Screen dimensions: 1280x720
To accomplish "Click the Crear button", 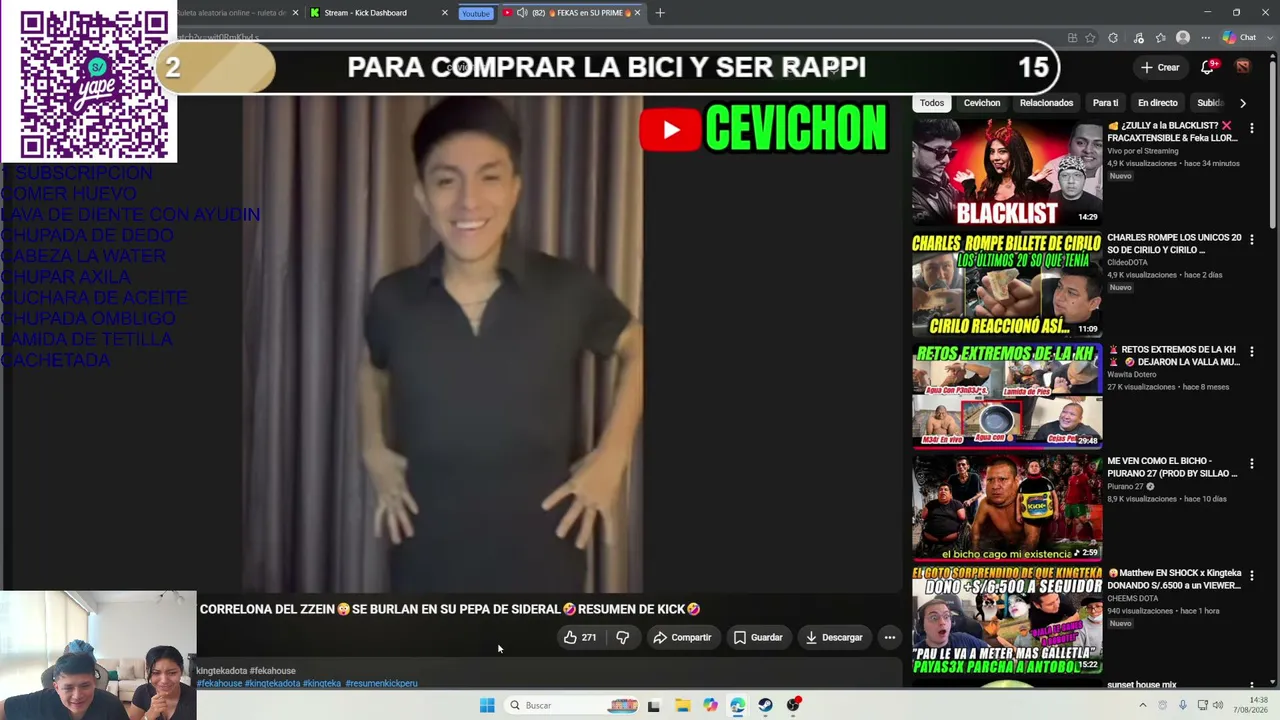I will 1160,67.
